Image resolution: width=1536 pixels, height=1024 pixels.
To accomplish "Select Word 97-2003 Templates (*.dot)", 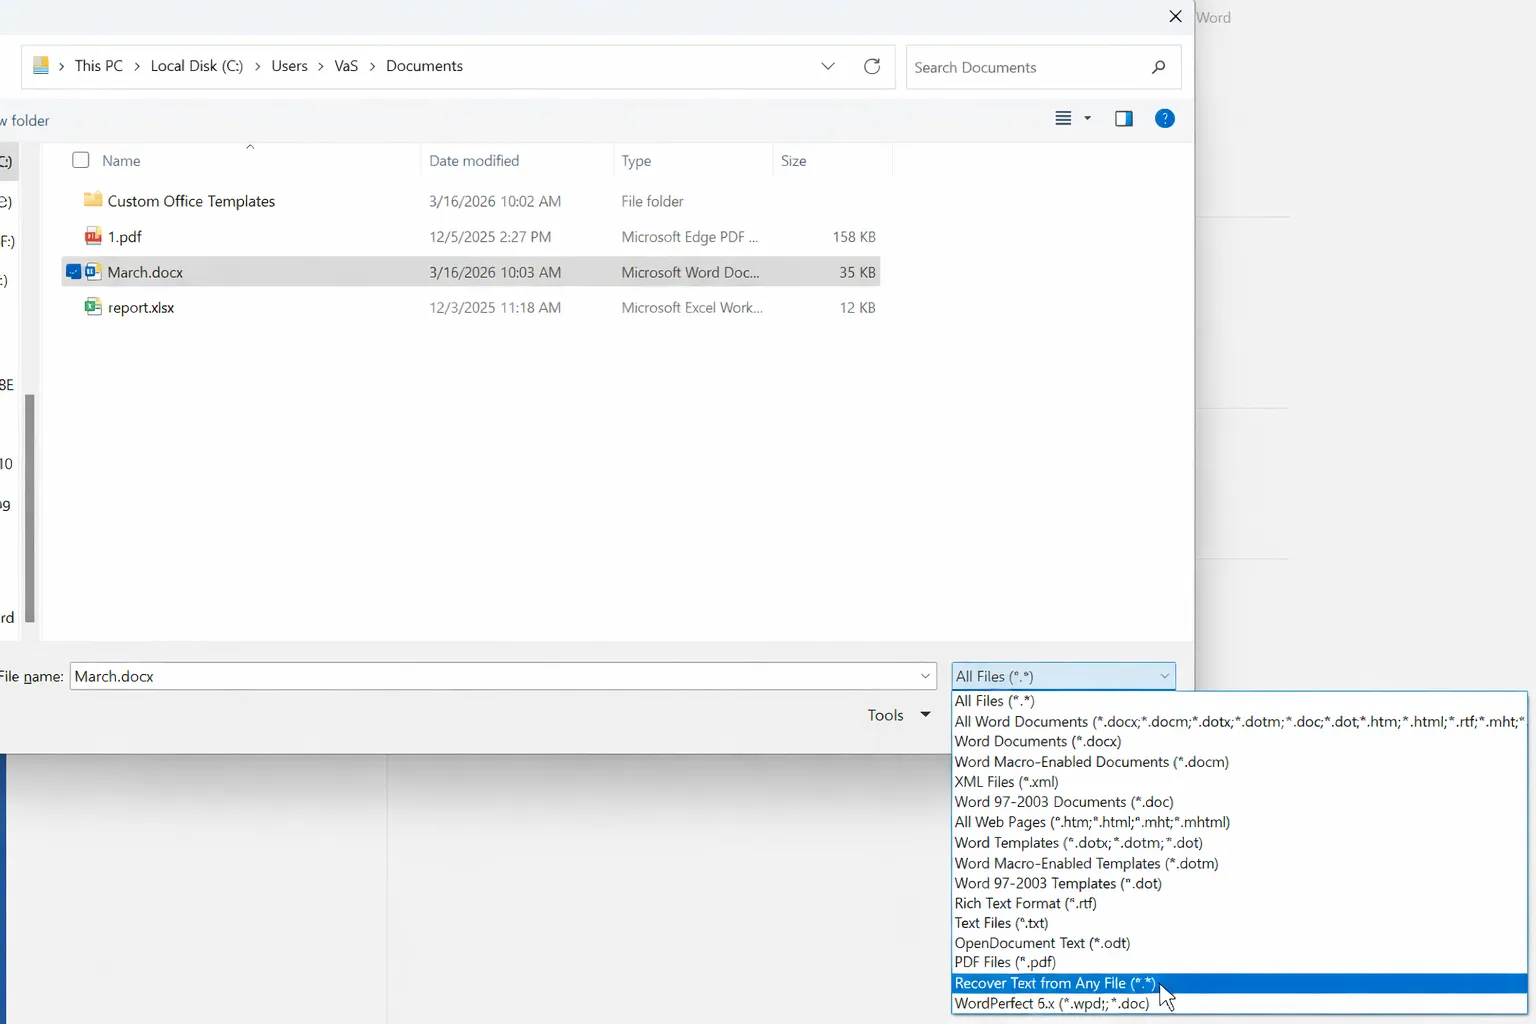I will coord(1240,883).
